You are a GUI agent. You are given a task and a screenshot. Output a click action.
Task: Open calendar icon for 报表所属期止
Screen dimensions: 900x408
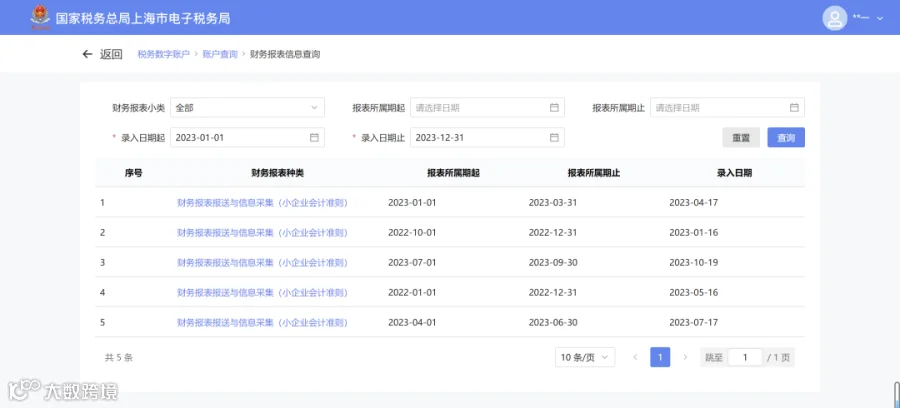coord(794,107)
